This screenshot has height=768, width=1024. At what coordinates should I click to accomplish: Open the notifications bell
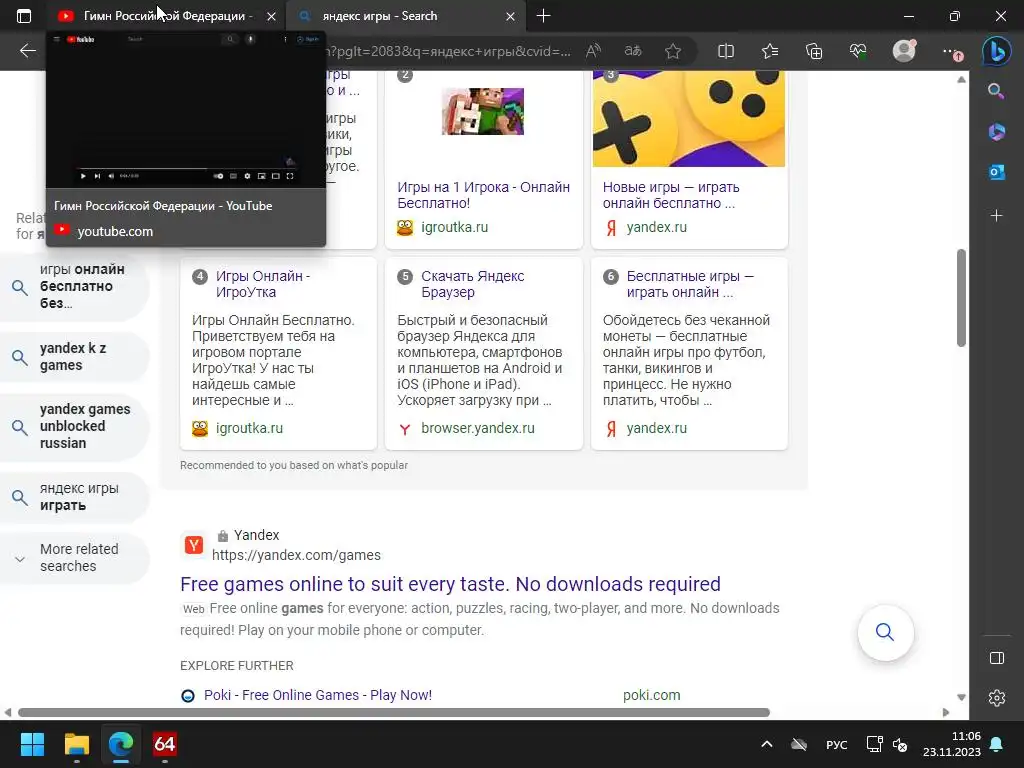(997, 744)
